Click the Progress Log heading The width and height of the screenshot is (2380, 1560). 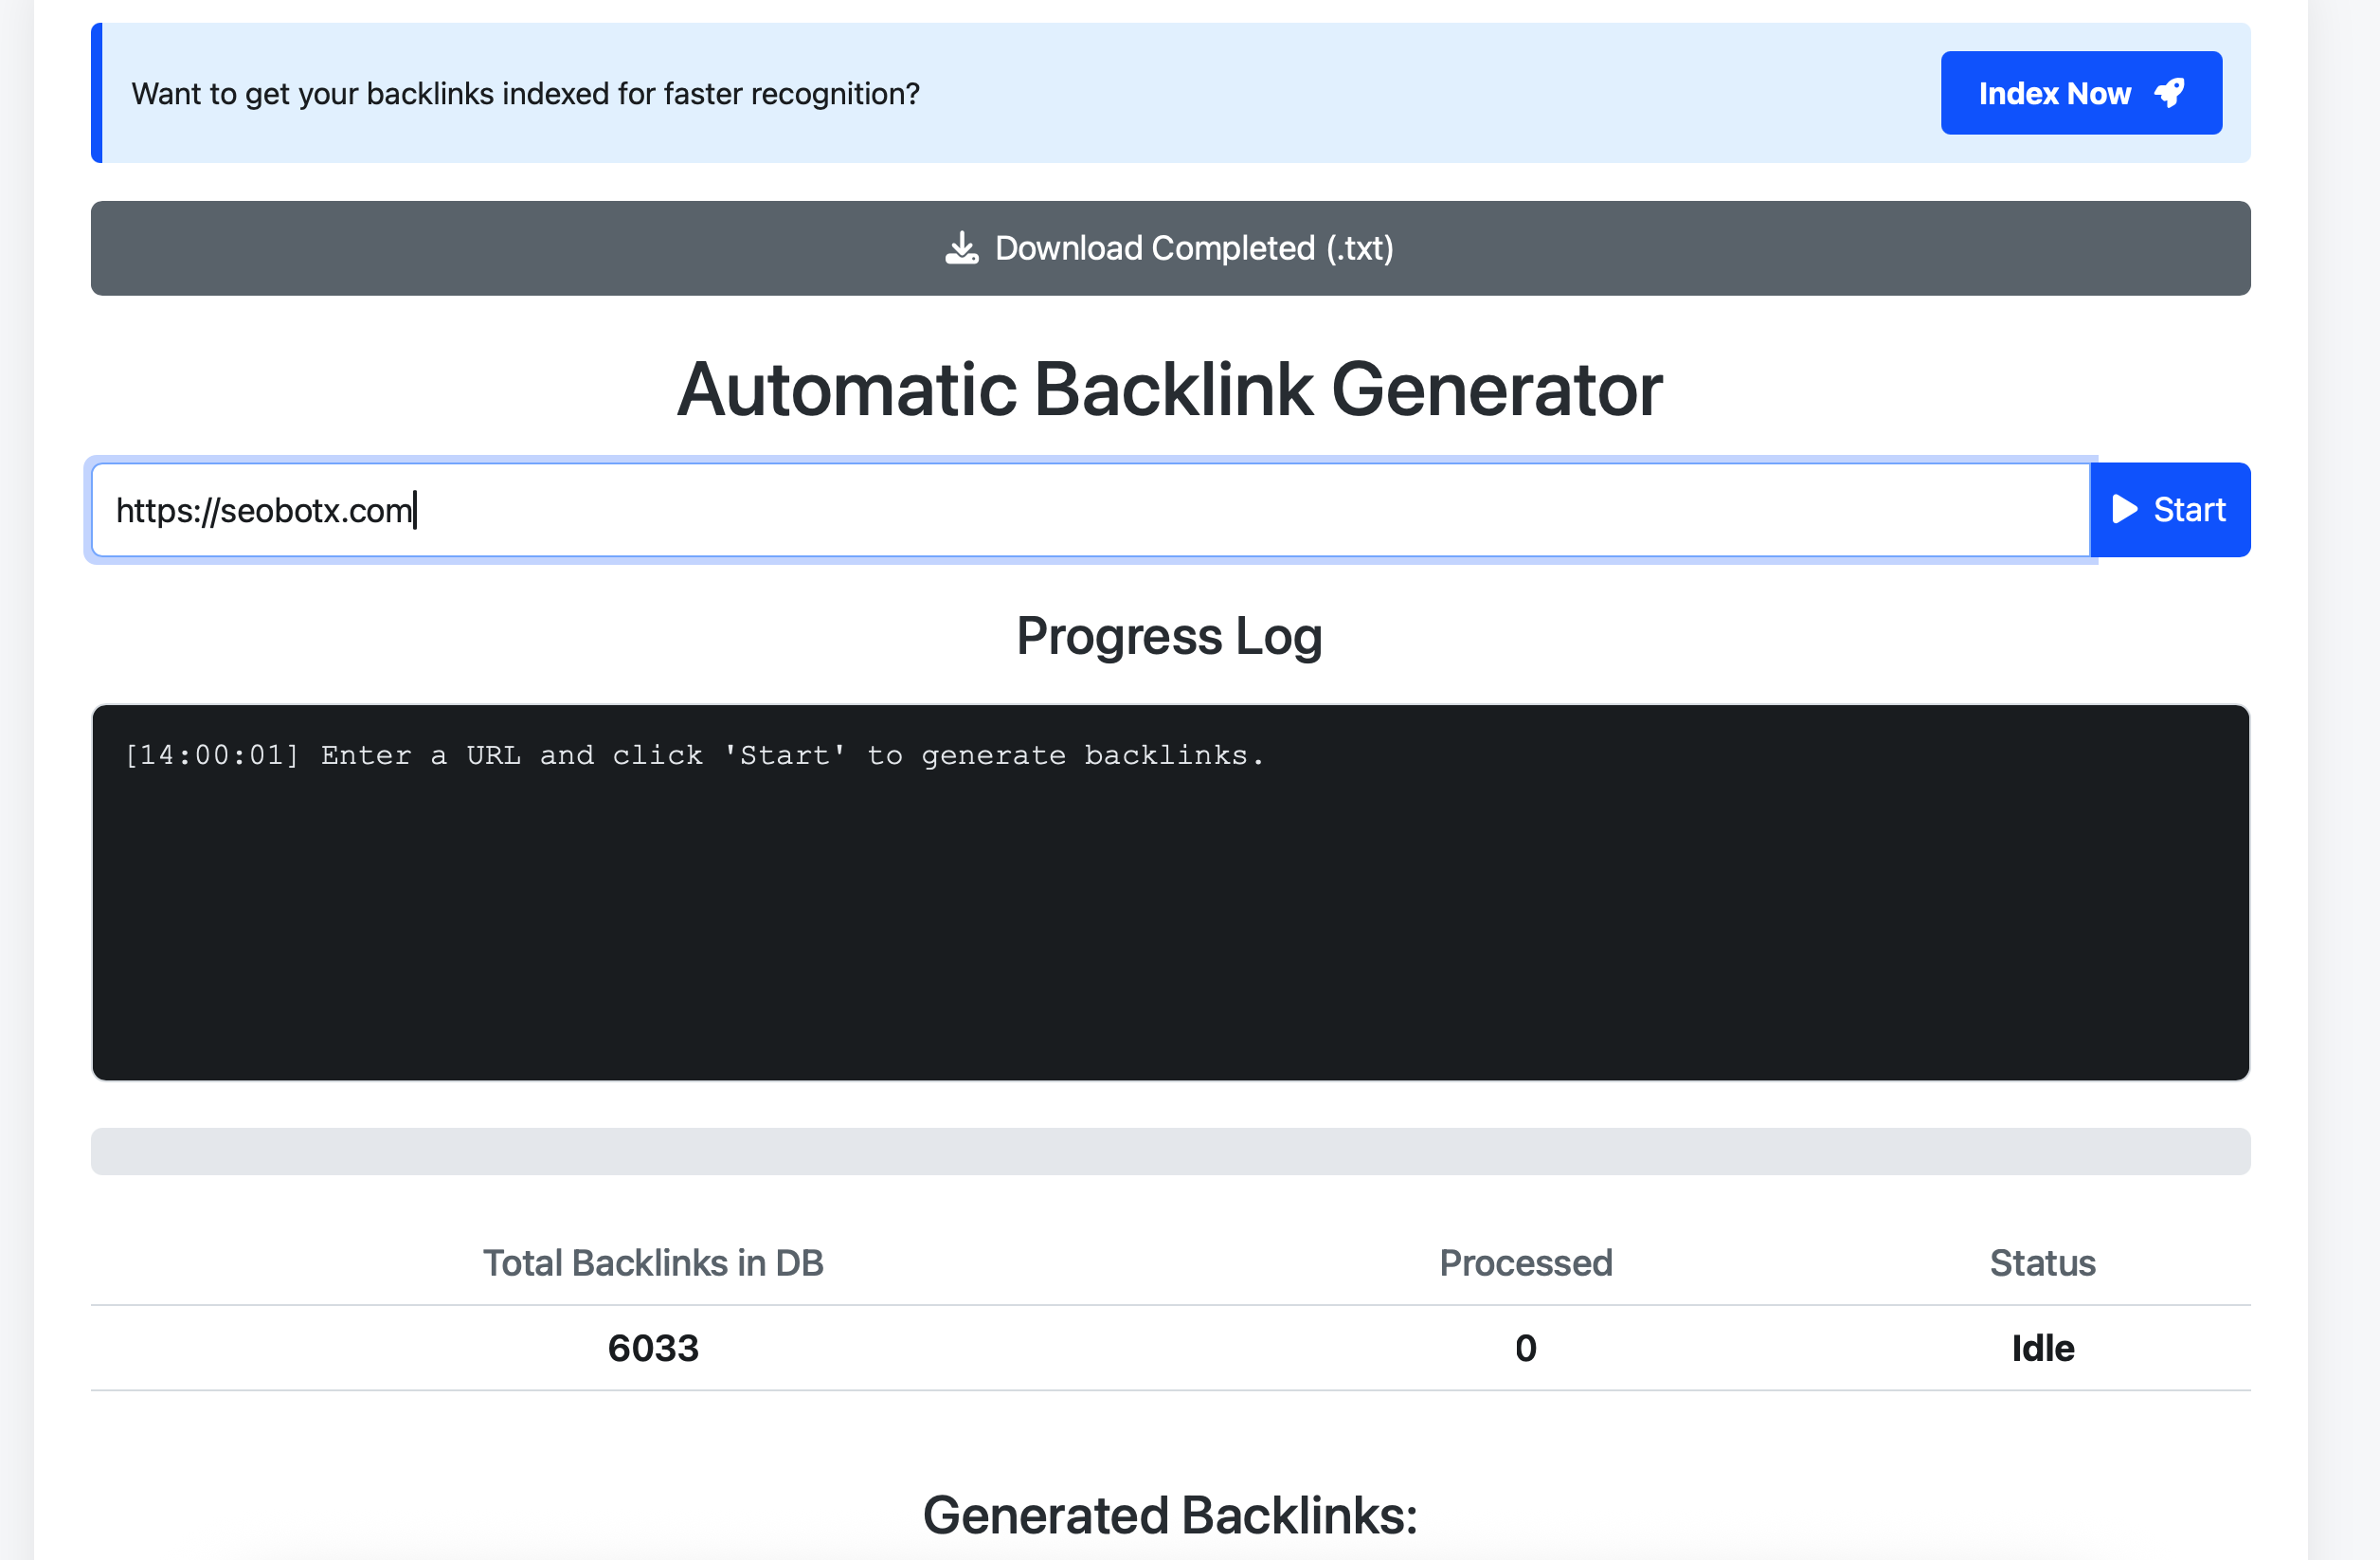[1170, 636]
